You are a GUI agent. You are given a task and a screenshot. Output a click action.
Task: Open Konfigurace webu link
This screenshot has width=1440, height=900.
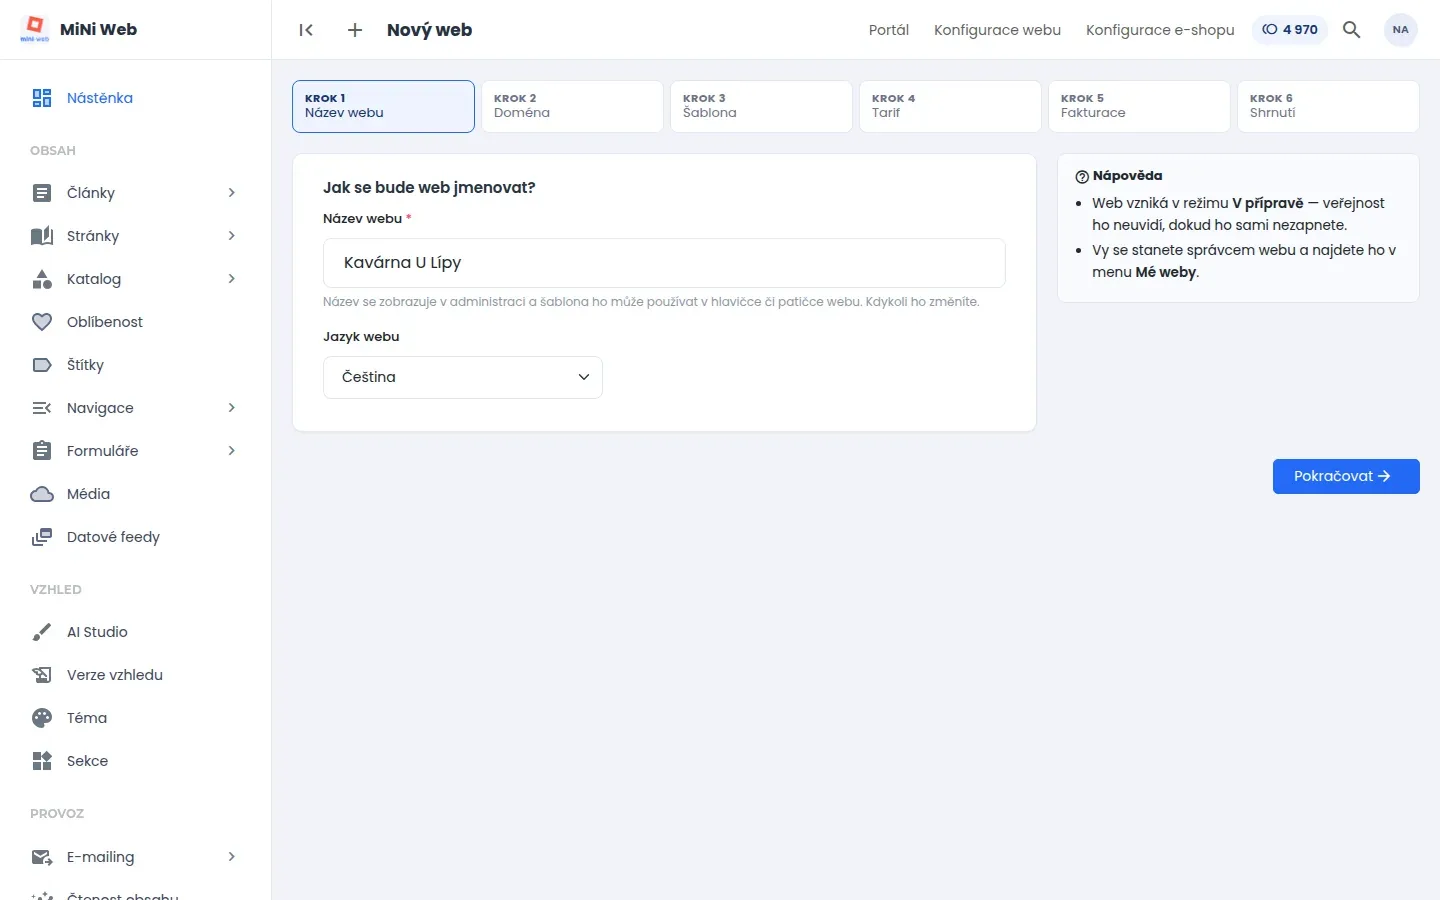997,30
